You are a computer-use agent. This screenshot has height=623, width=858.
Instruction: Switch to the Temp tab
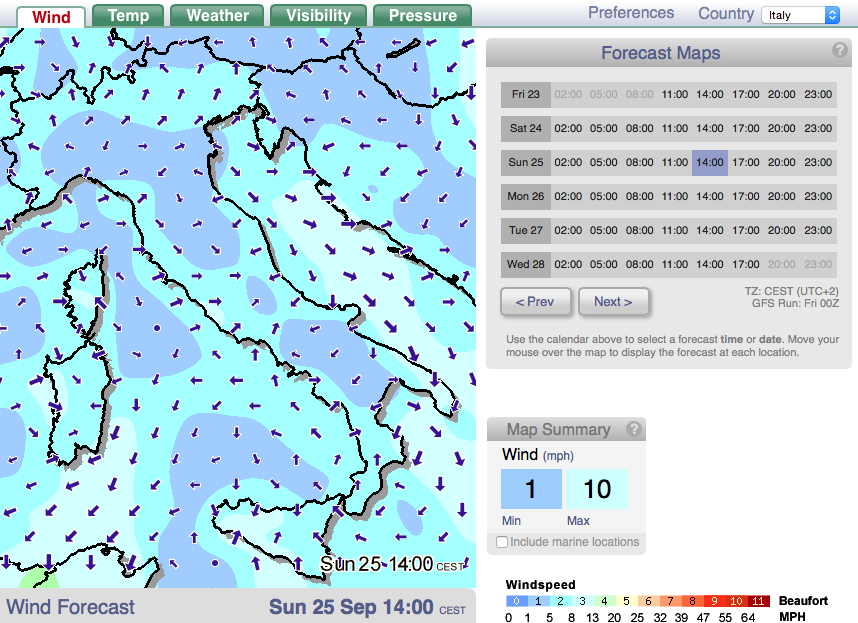pos(128,15)
